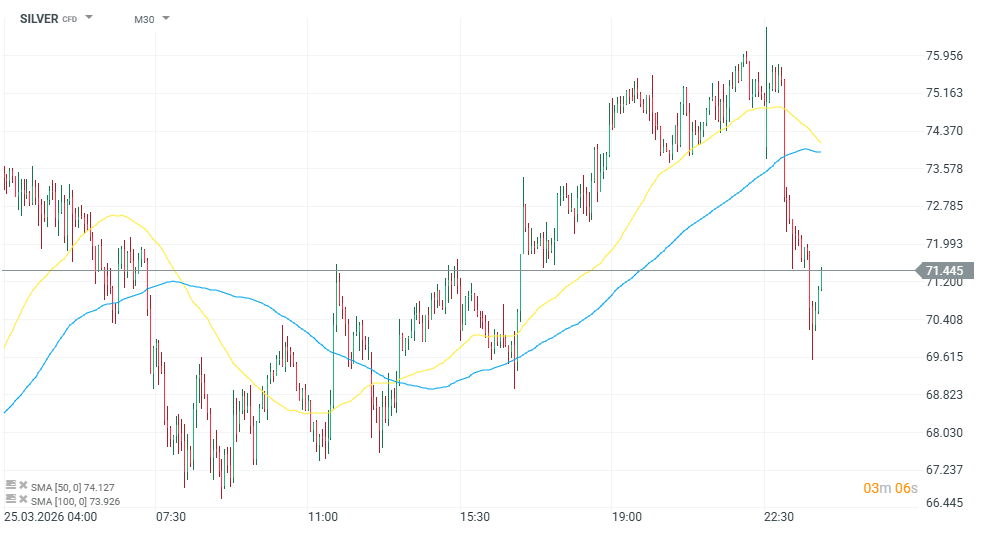
Task: Open settings for SMA 50 indicator
Action: [x=11, y=485]
